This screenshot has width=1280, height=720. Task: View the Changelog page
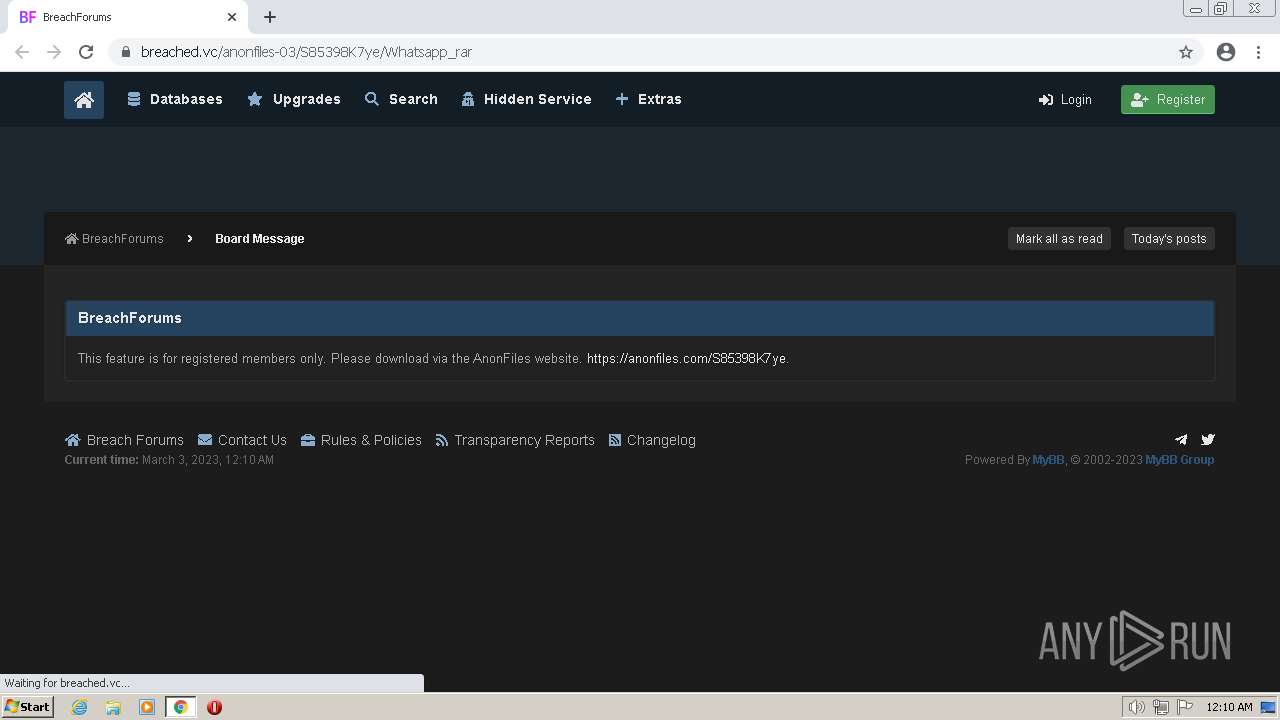[652, 440]
